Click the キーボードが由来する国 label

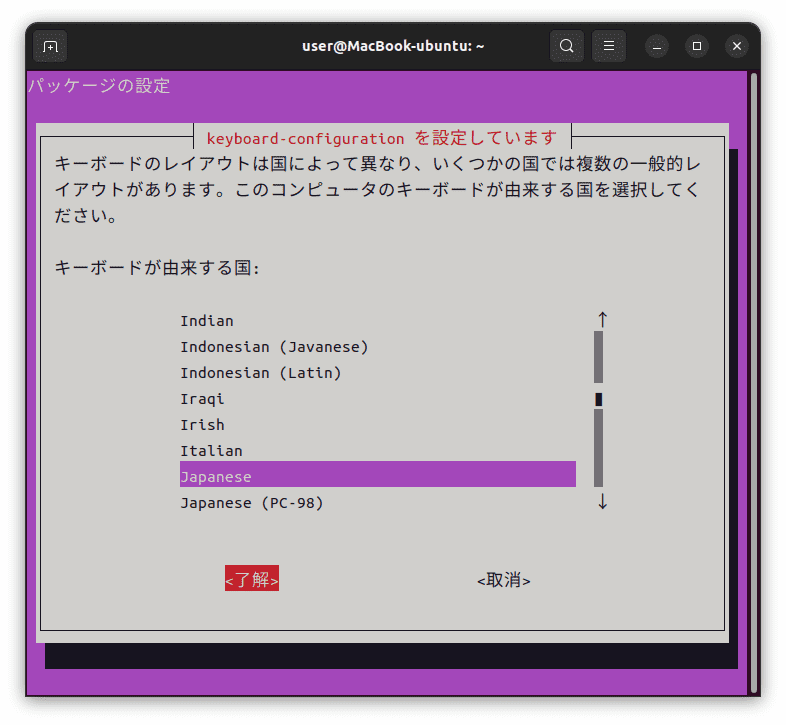point(157,268)
